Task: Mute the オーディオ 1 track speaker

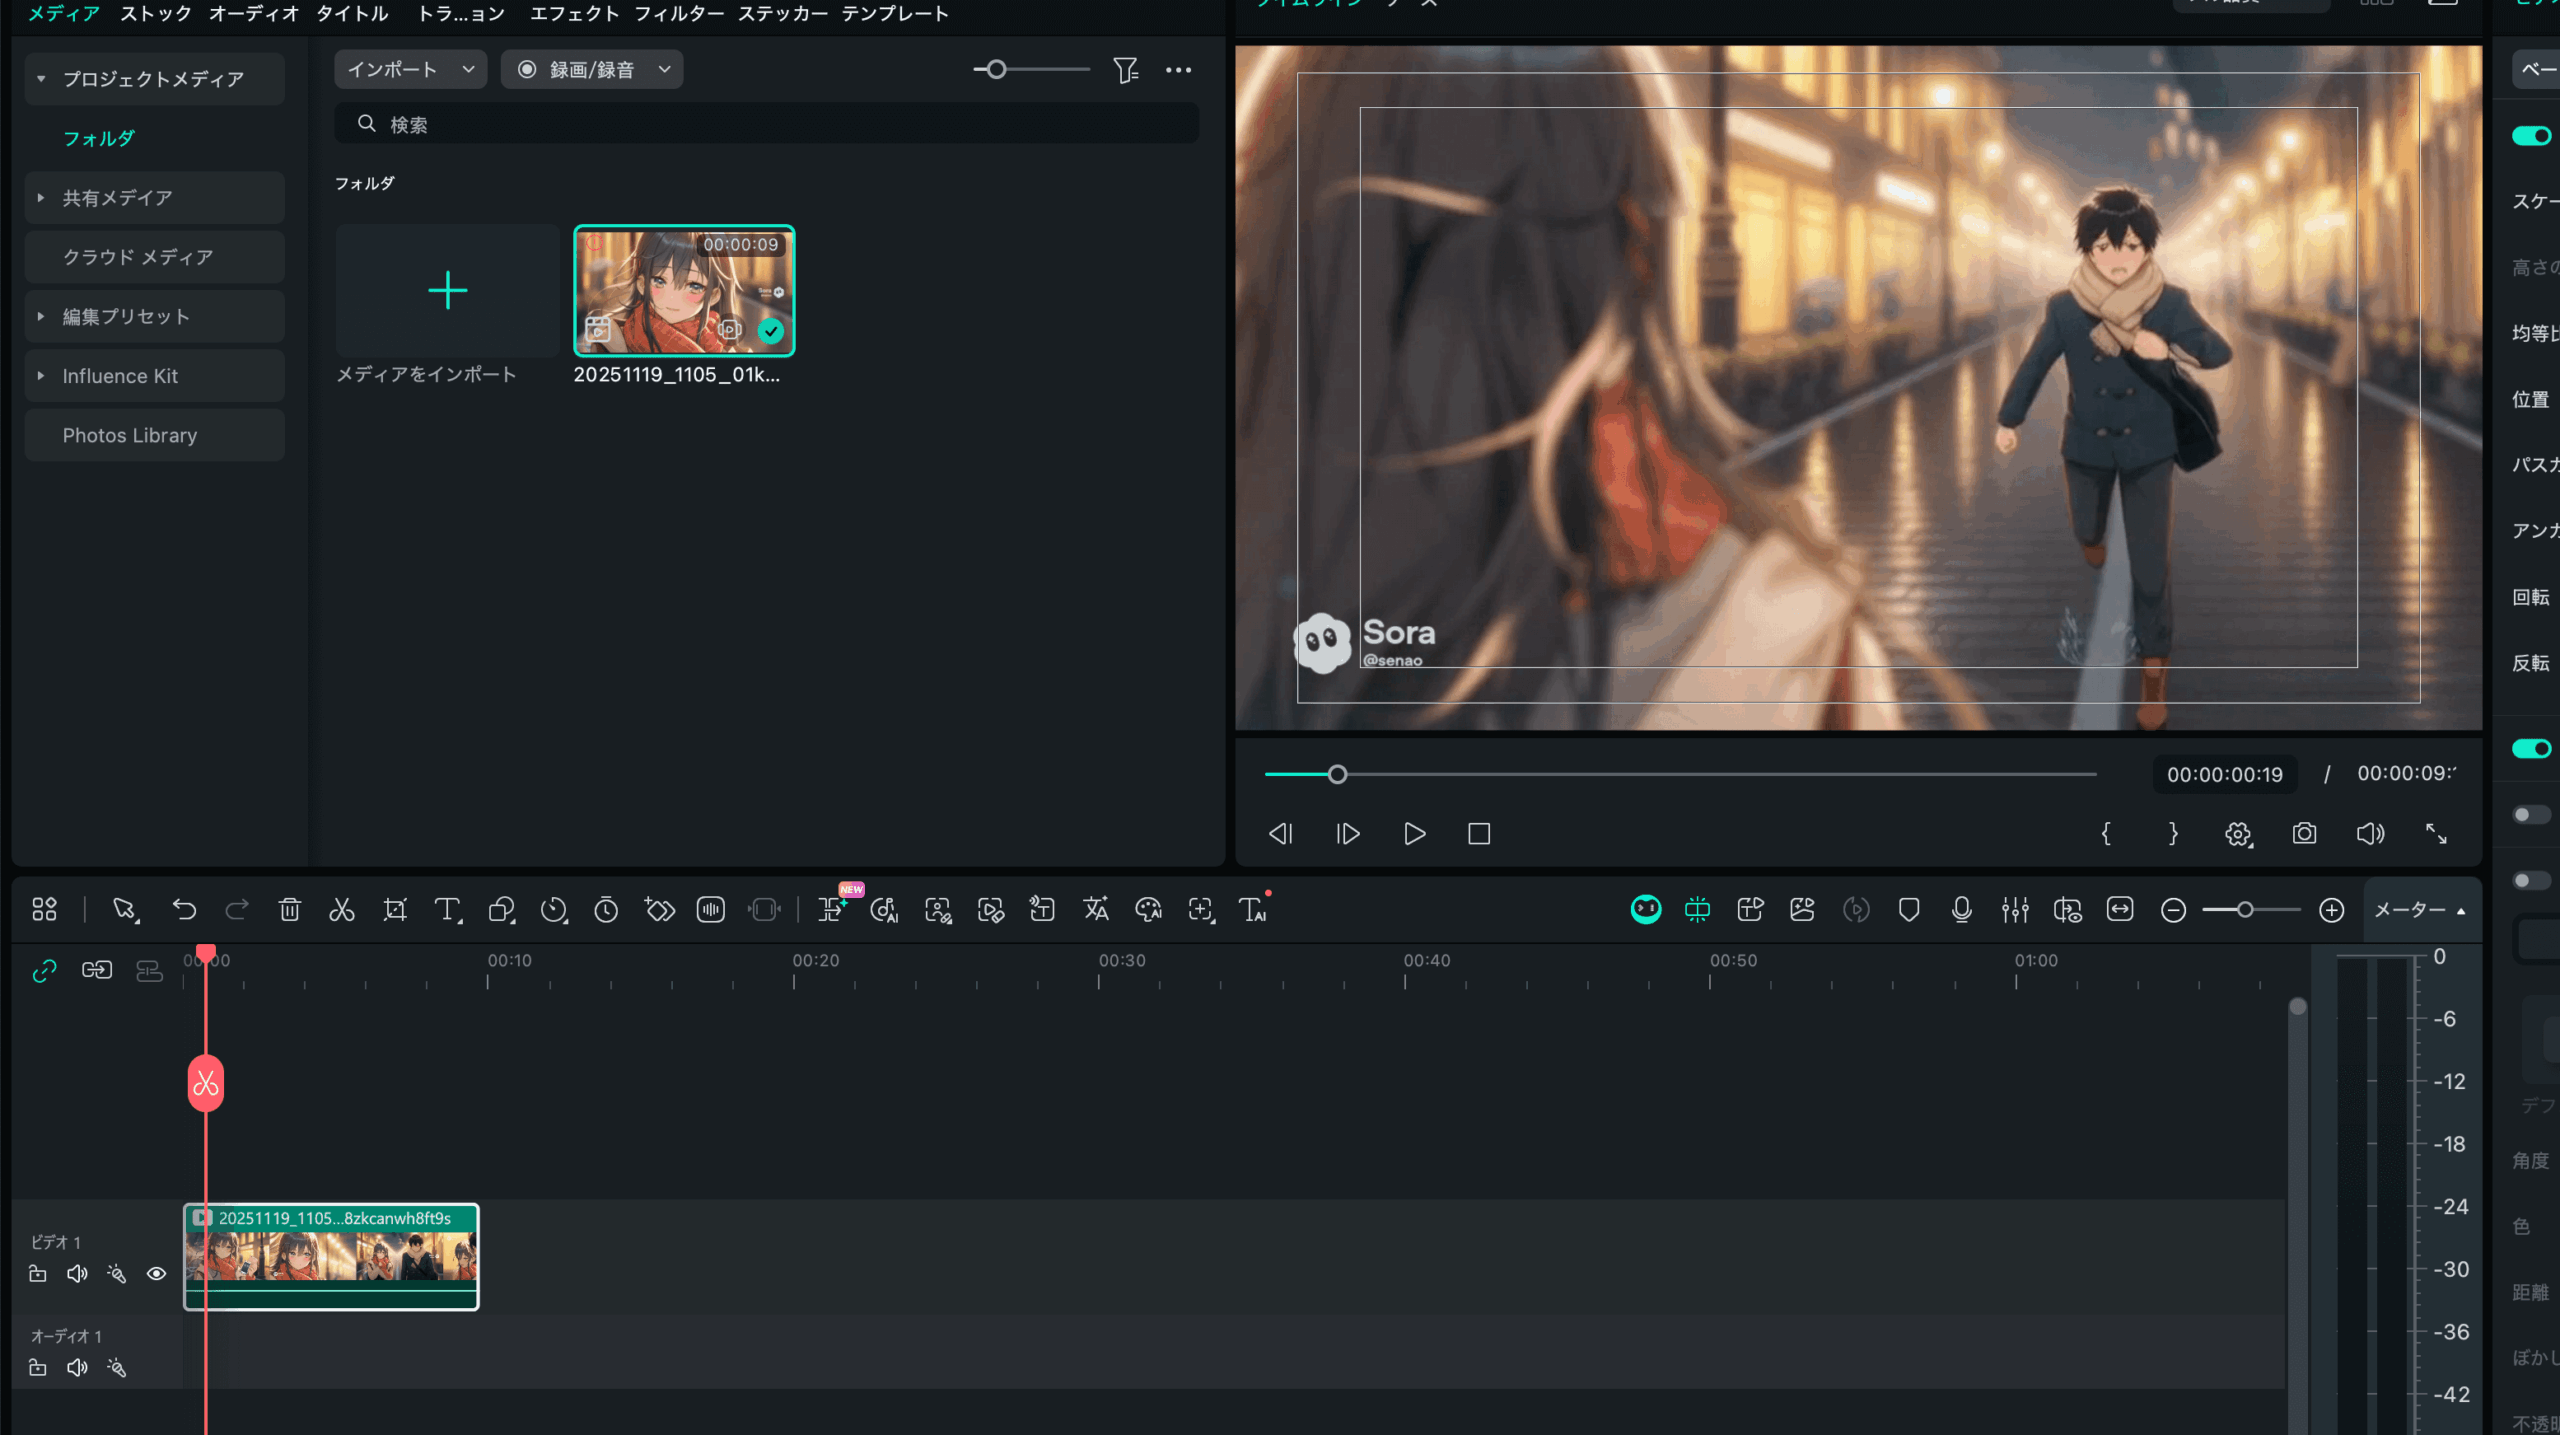Action: 77,1368
